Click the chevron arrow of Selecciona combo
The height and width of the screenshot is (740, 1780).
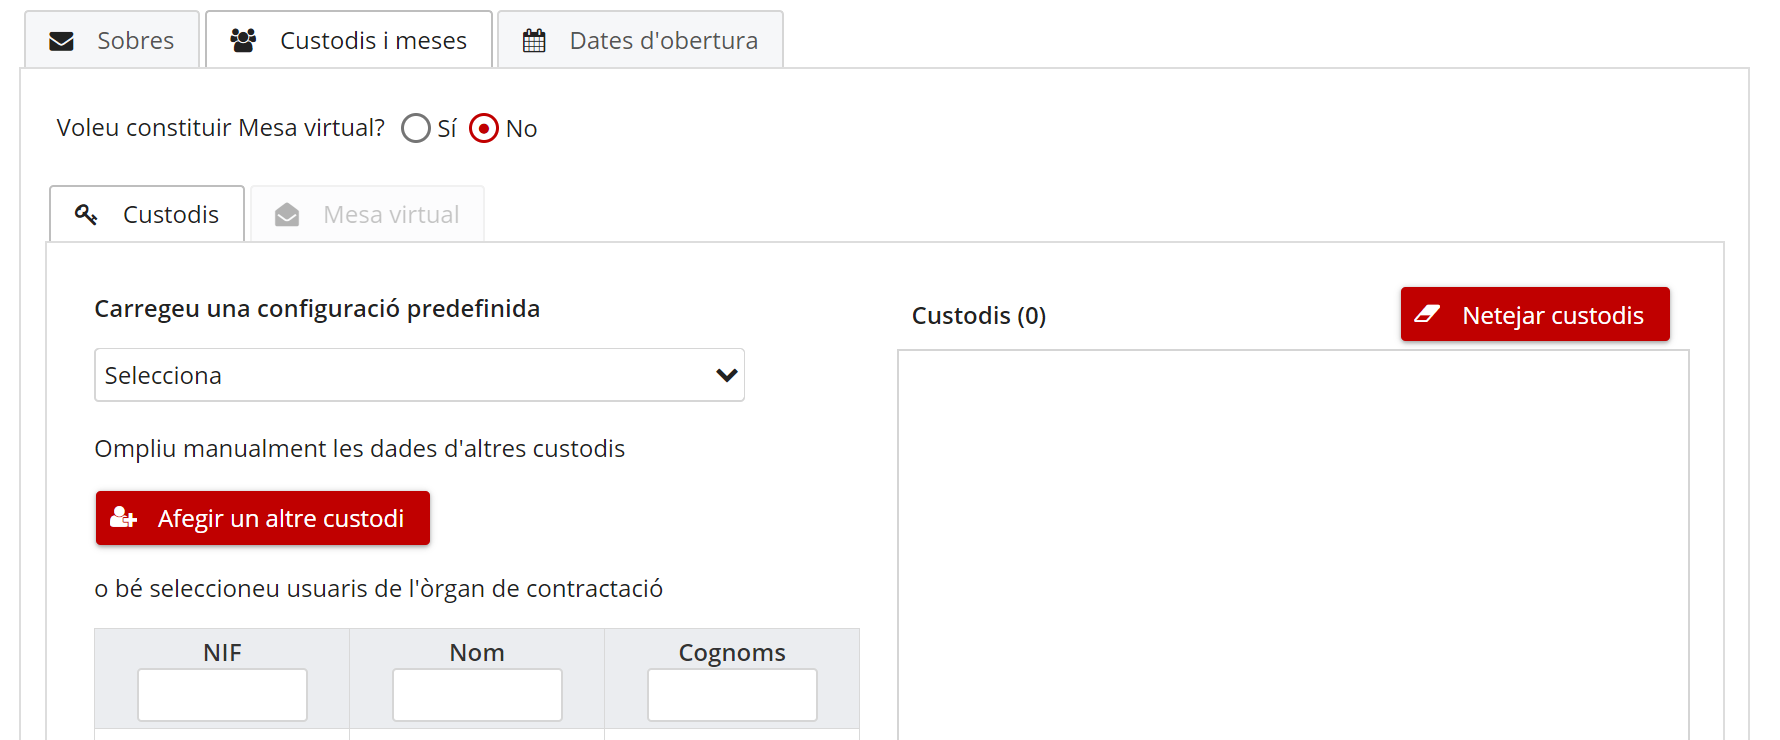726,375
